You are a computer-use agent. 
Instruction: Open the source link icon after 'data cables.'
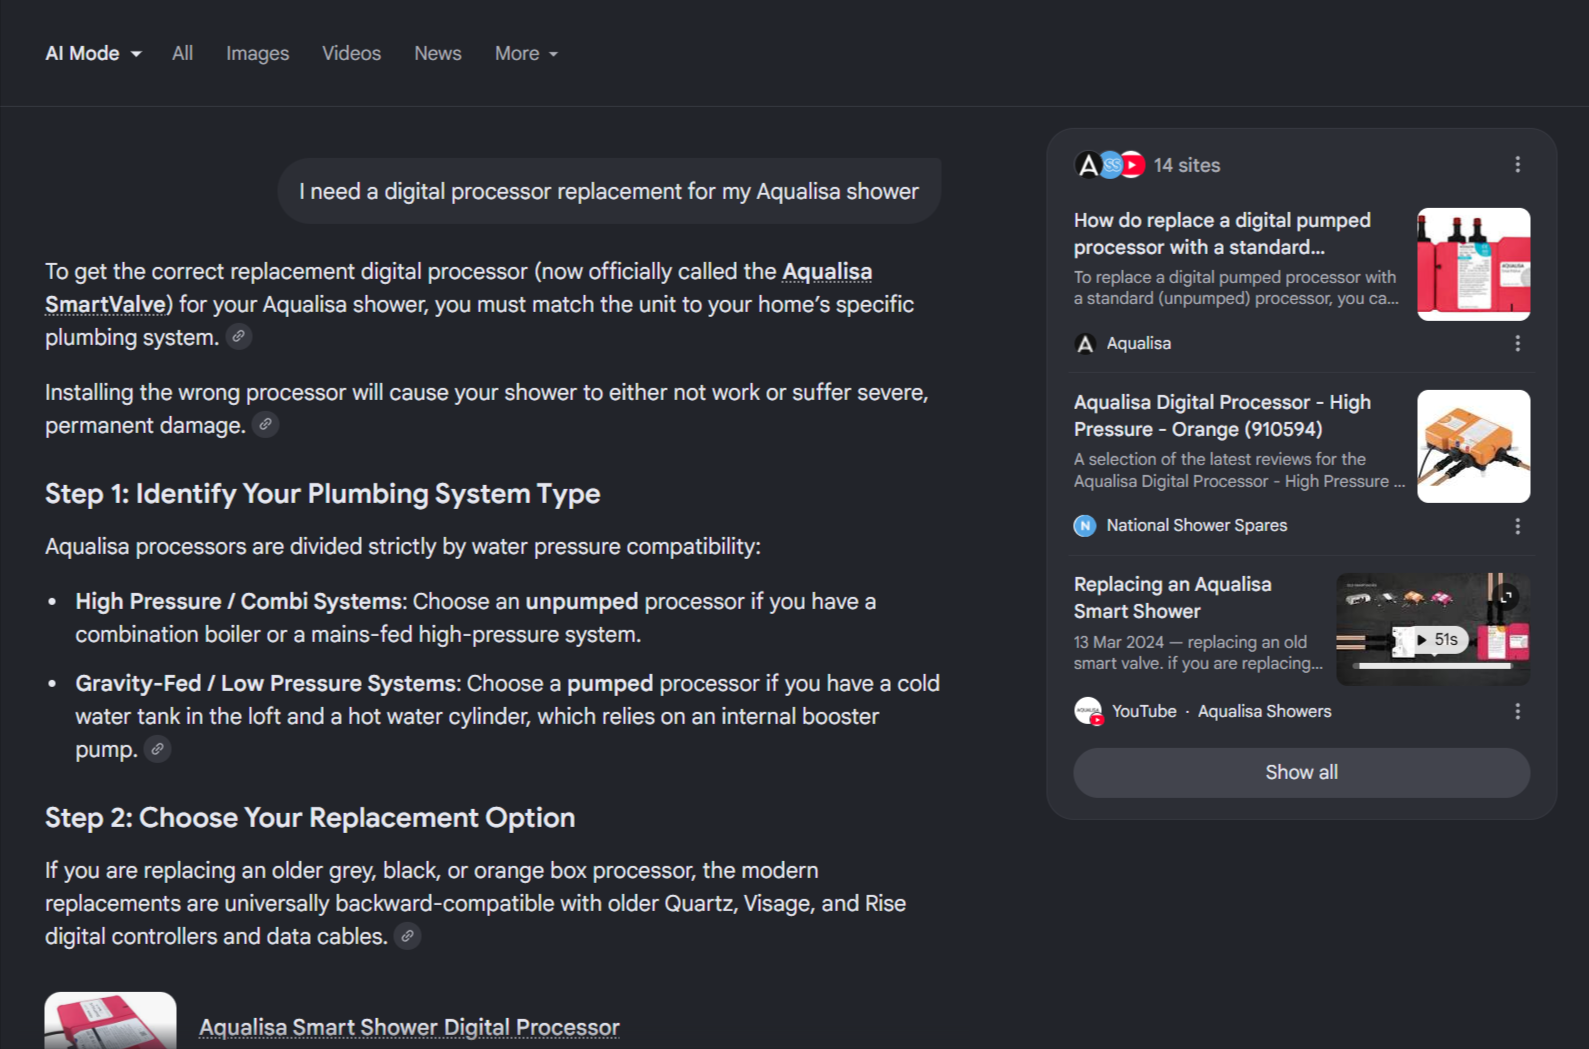407,936
